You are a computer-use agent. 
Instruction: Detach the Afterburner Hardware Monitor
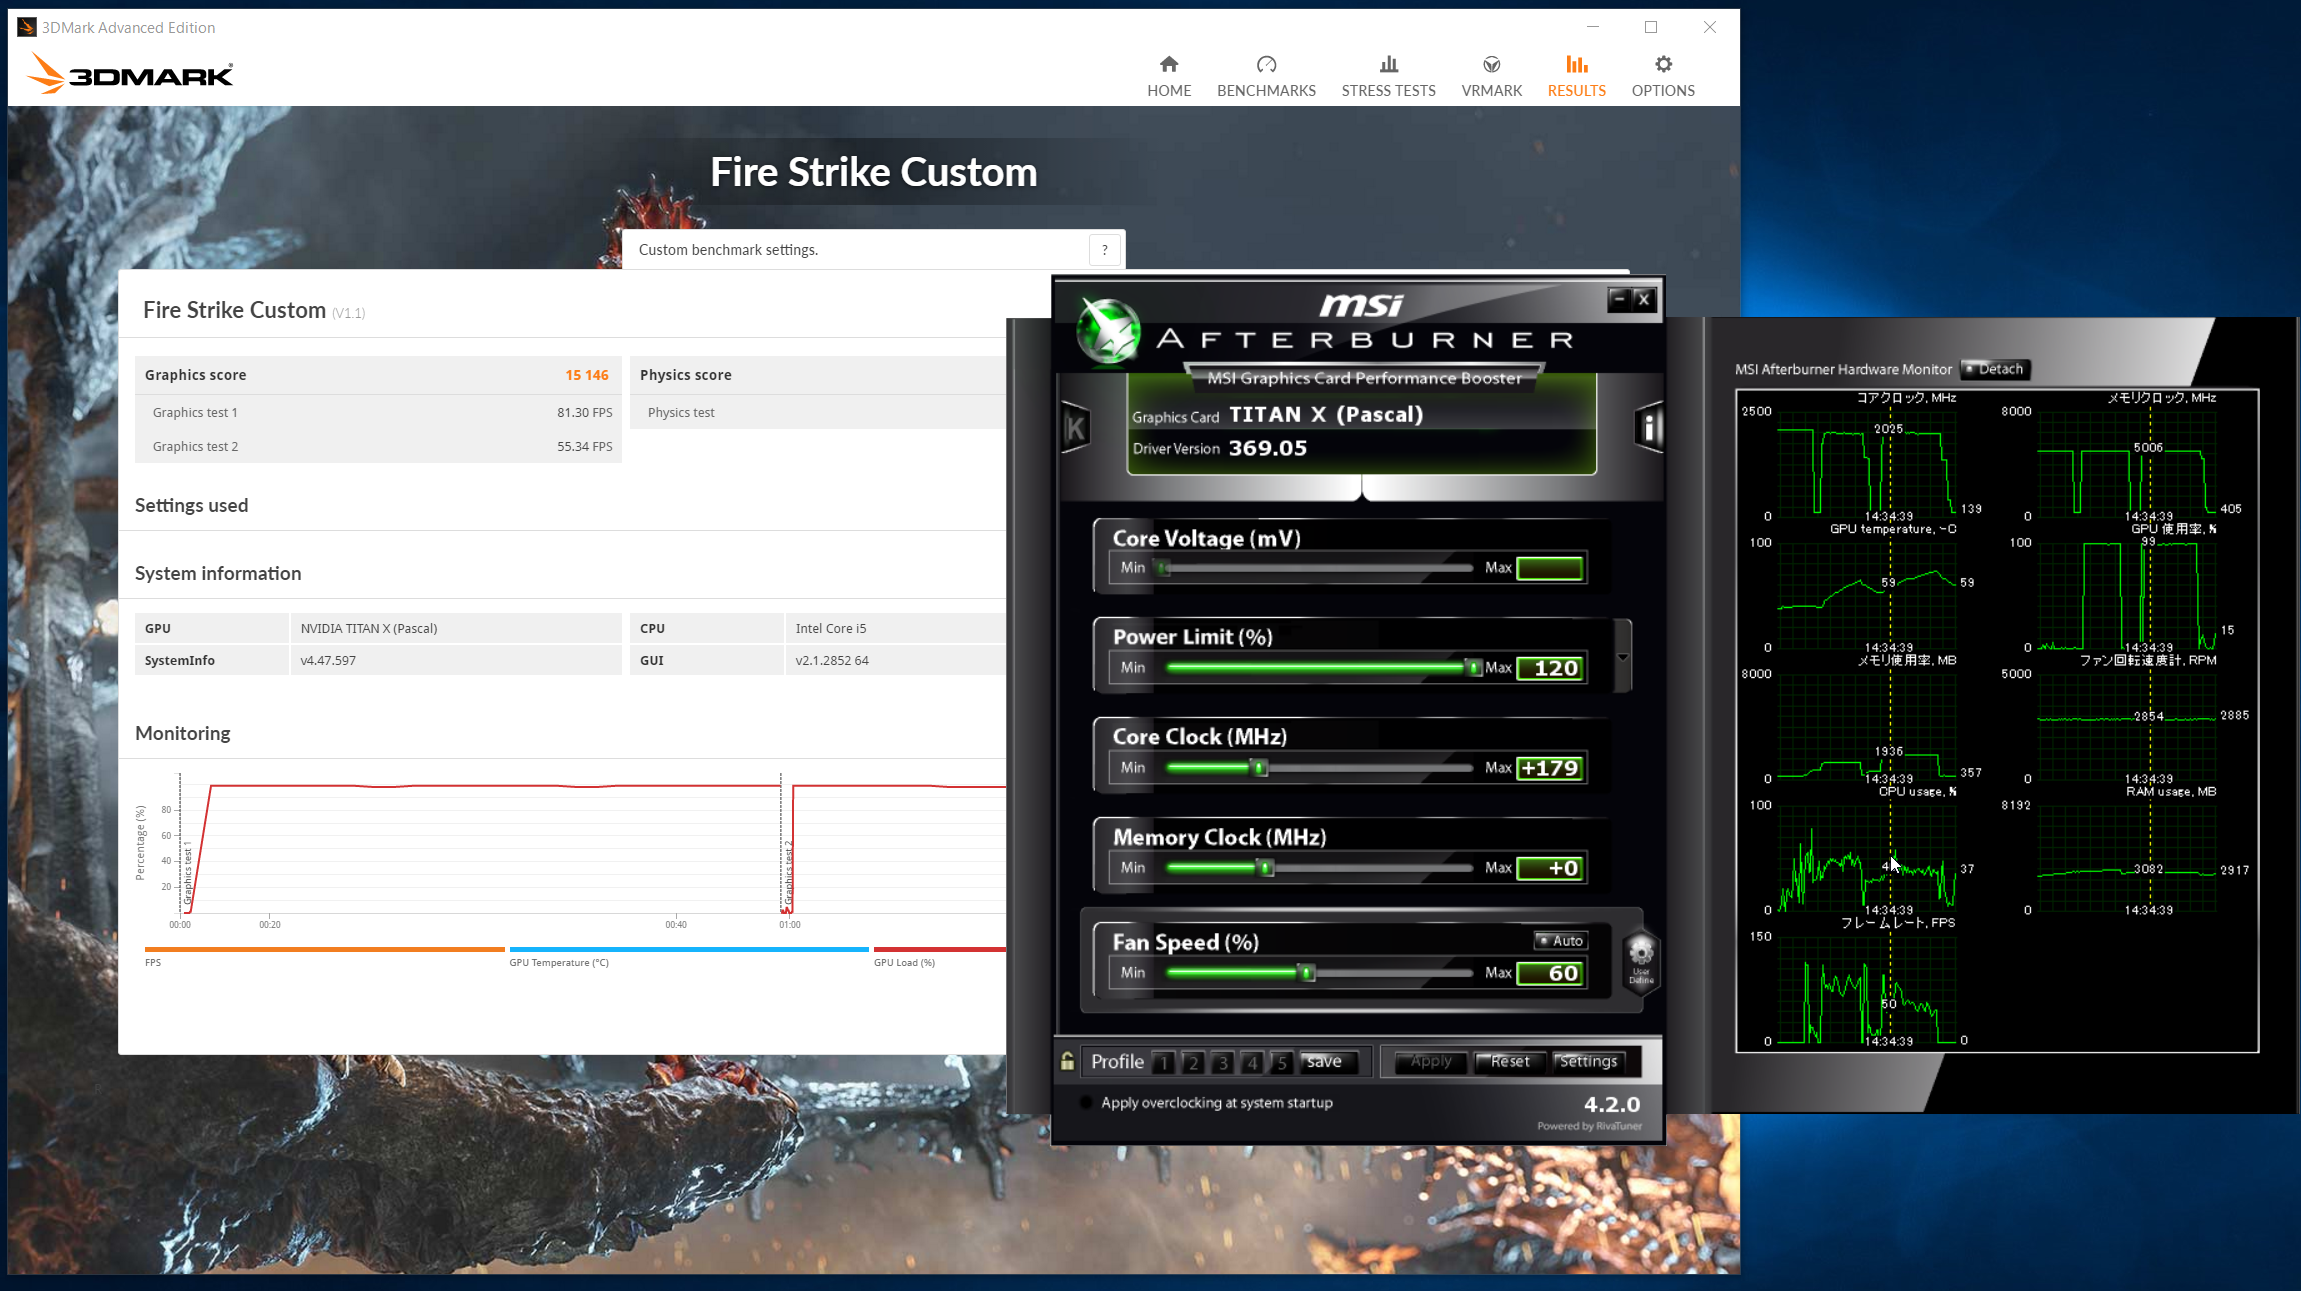click(1993, 369)
